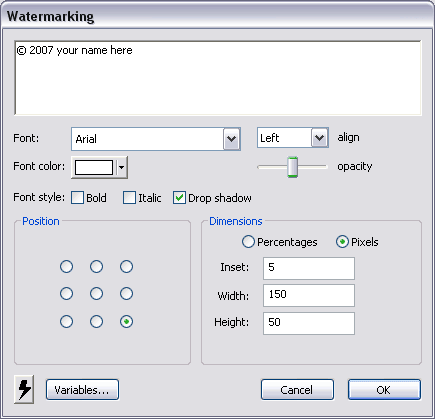The image size is (435, 419).
Task: Select the Pixels radio button
Action: (x=342, y=242)
